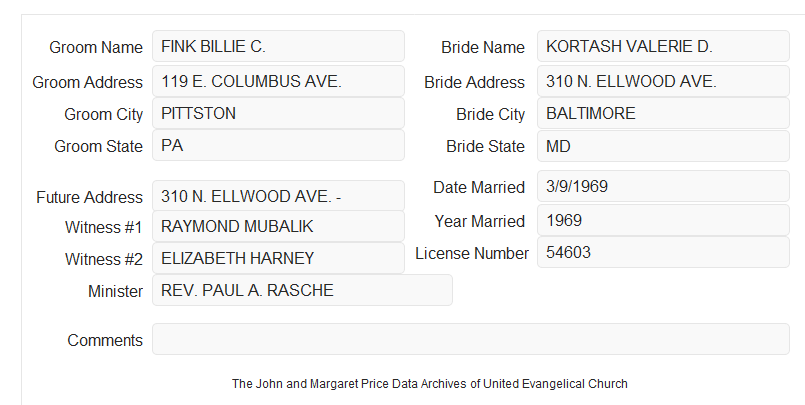Screen dimensions: 805x405
Task: Click the Bride City field showing BALTIMORE
Action: [663, 113]
